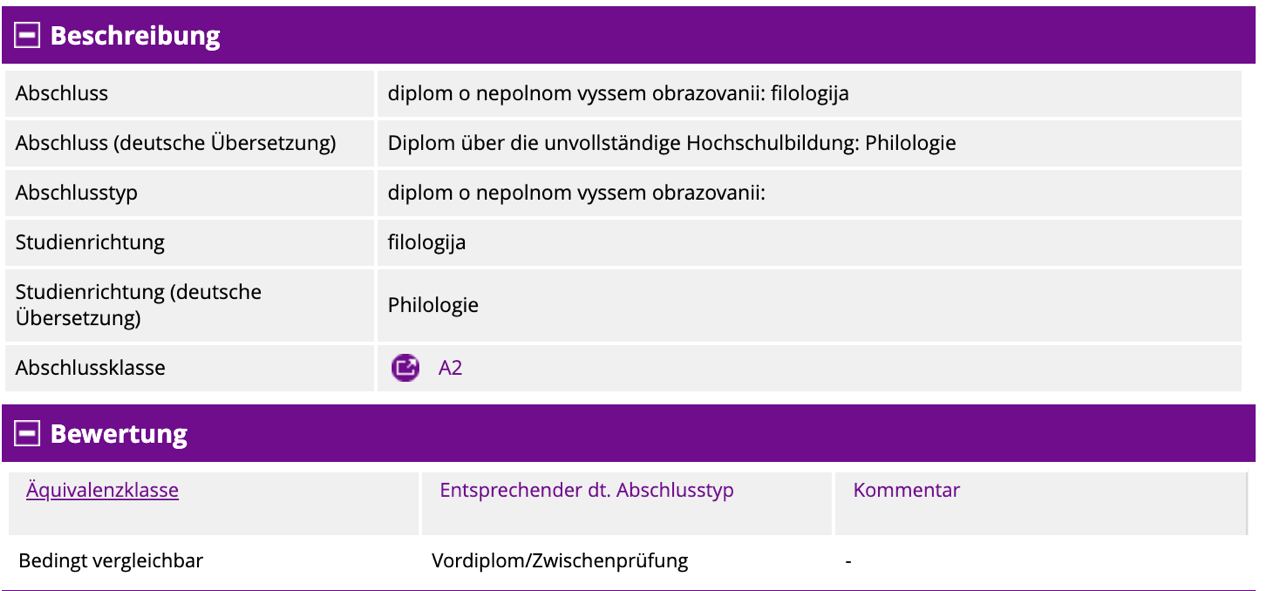Click the Abschlusstyp row's value text

(576, 193)
